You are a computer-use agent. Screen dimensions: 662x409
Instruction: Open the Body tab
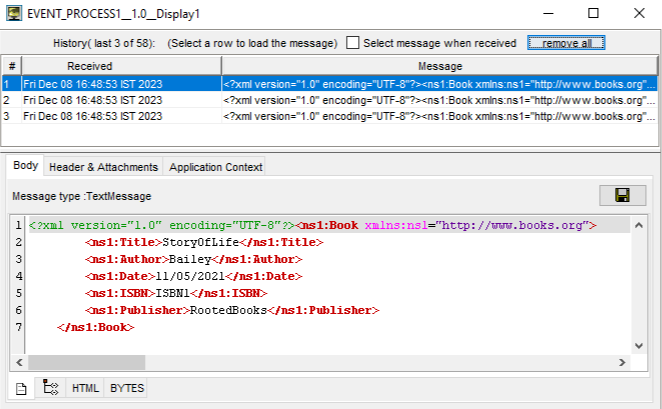point(25,165)
